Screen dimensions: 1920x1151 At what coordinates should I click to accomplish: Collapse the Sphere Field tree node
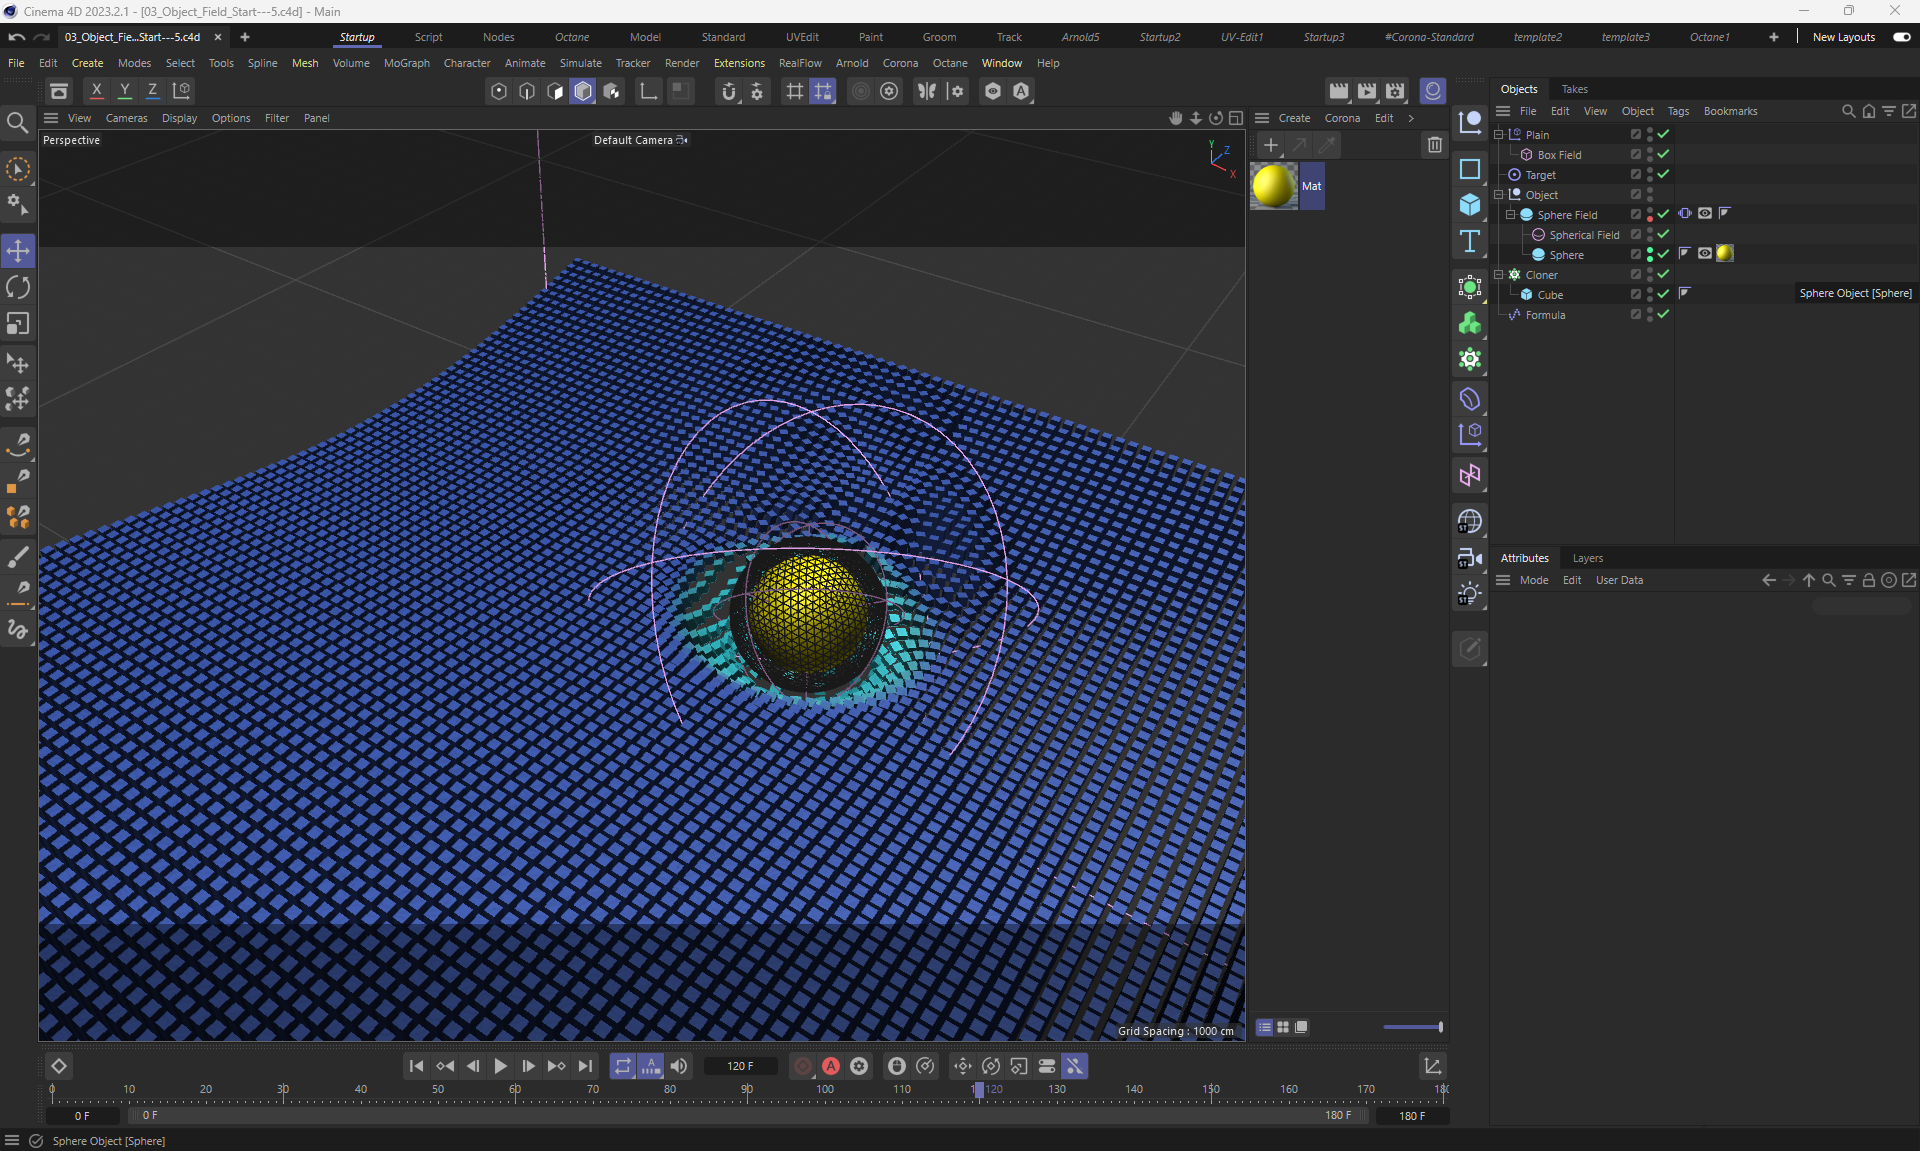click(x=1510, y=214)
